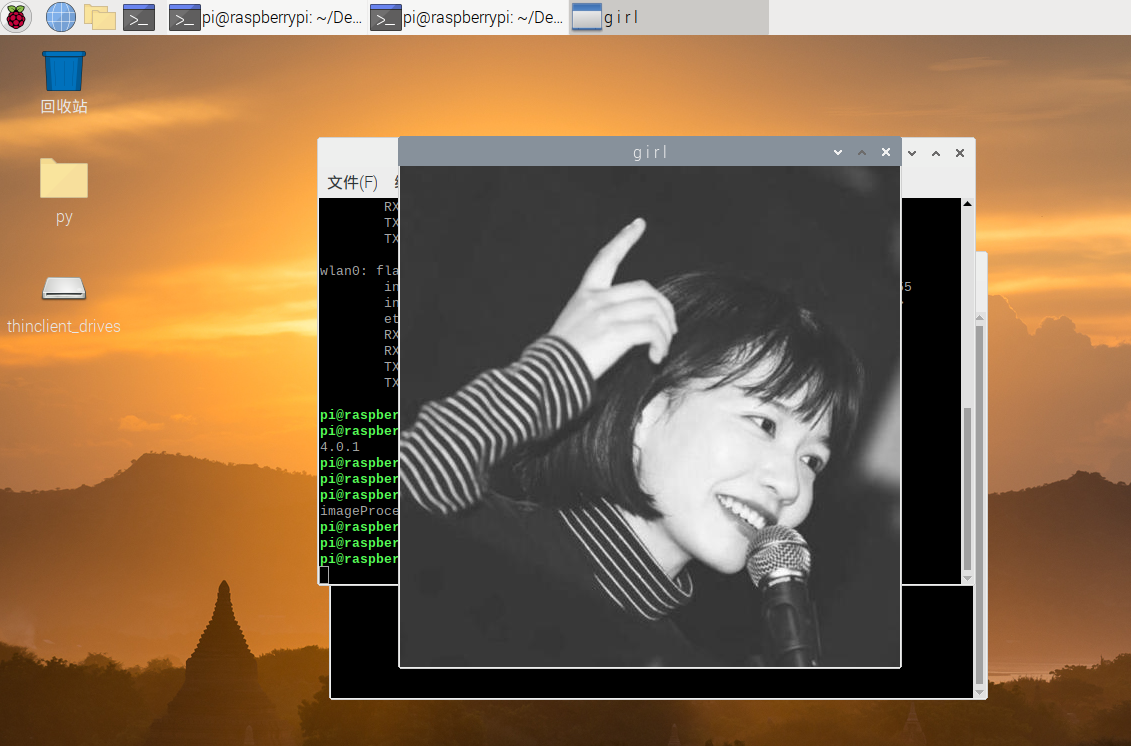Maximize the girl image window
The width and height of the screenshot is (1131, 746).
coord(861,152)
